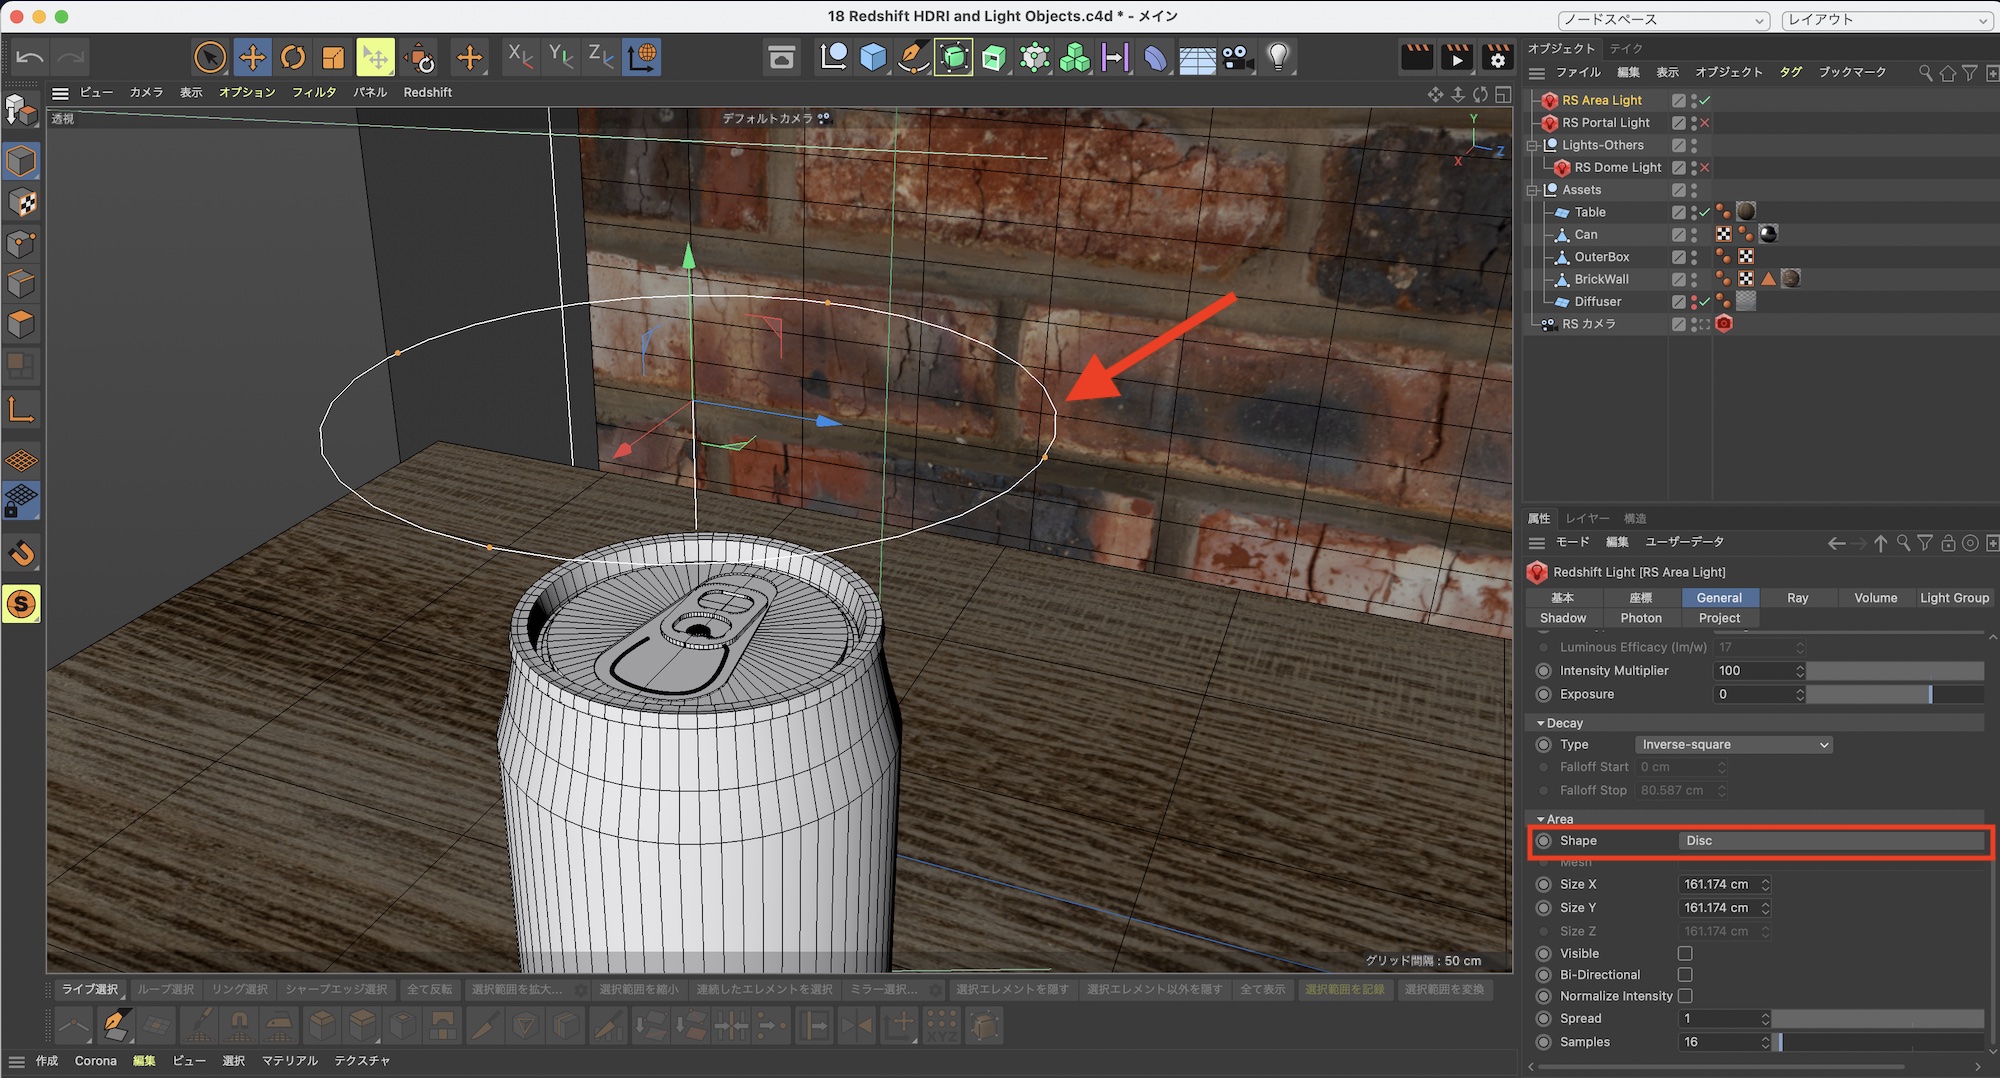The image size is (2000, 1078).
Task: Click the ライブ選択 button
Action: [90, 989]
